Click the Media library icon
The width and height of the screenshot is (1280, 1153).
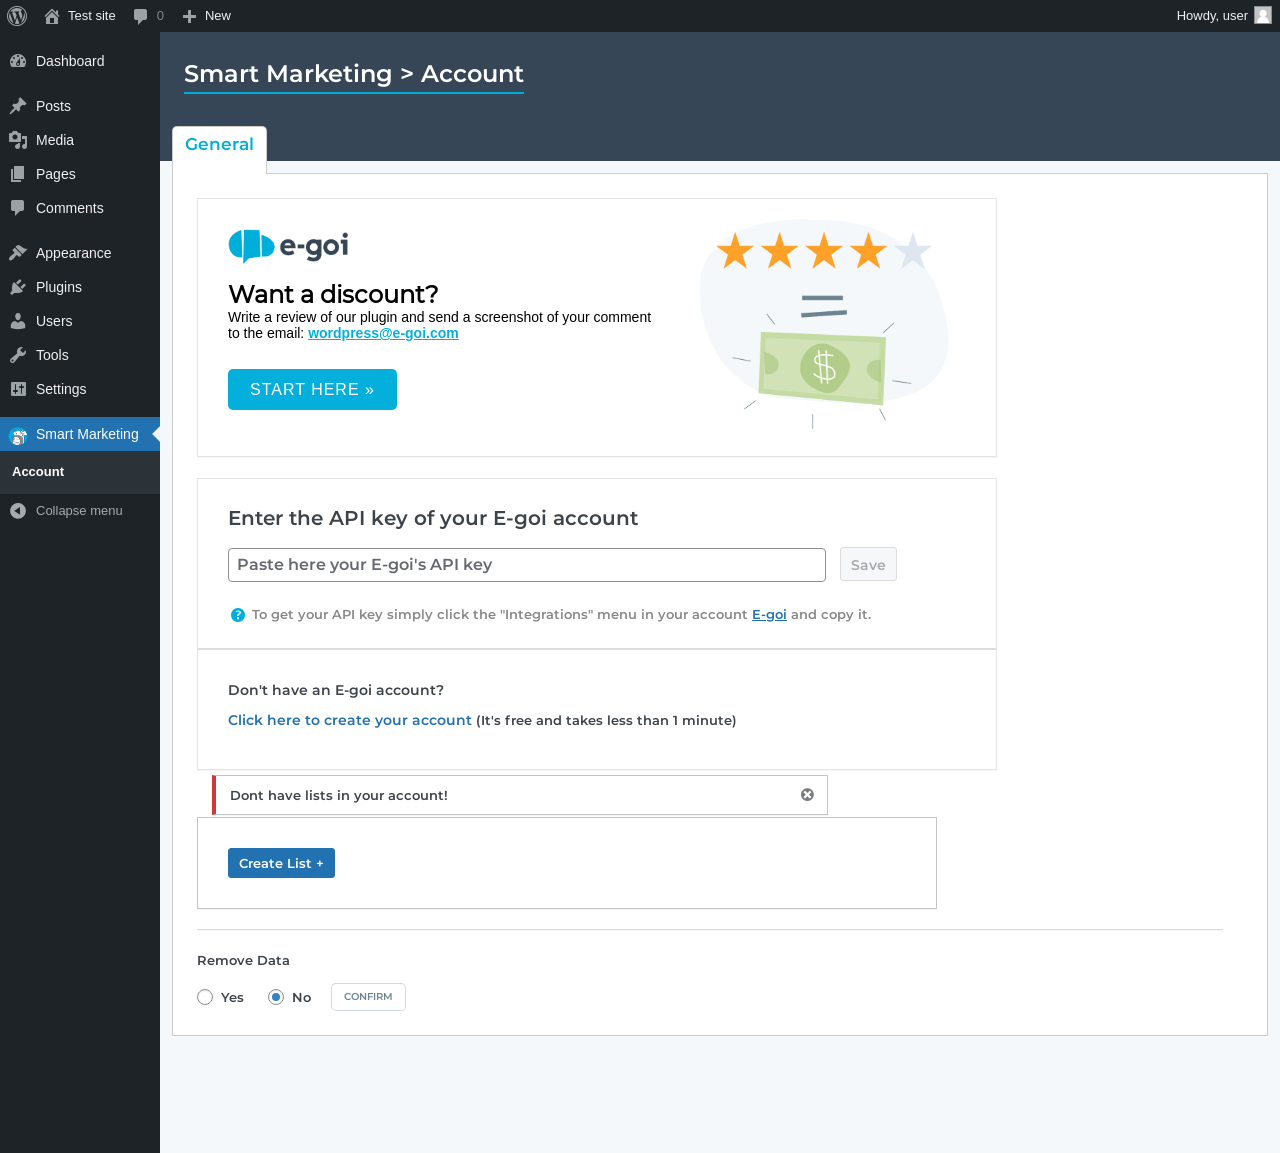[18, 140]
